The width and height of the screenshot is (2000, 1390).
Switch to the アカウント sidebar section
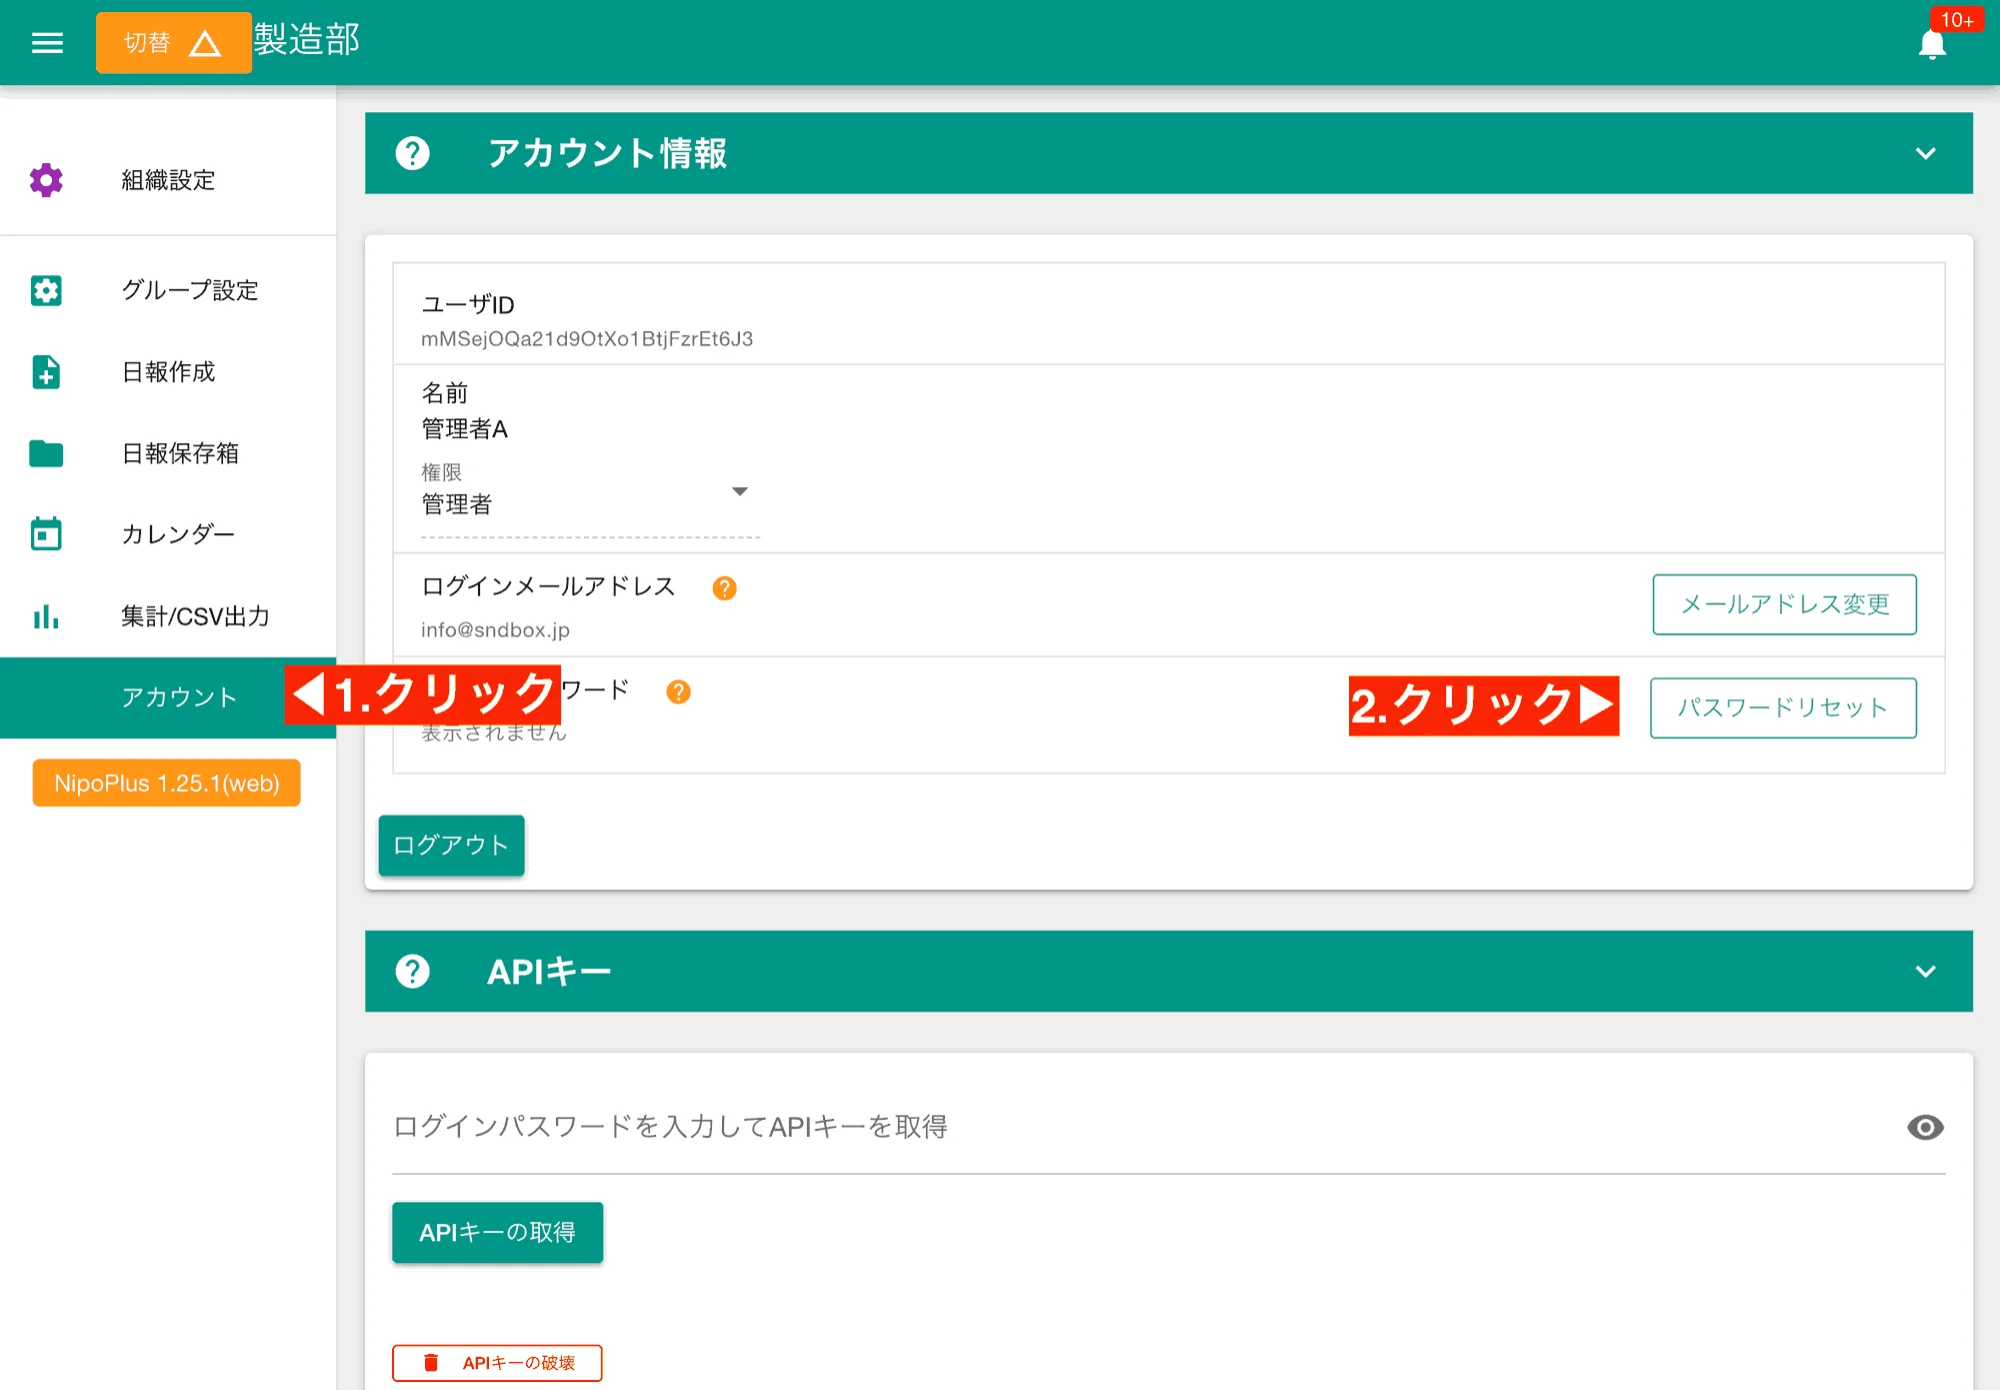coord(180,697)
